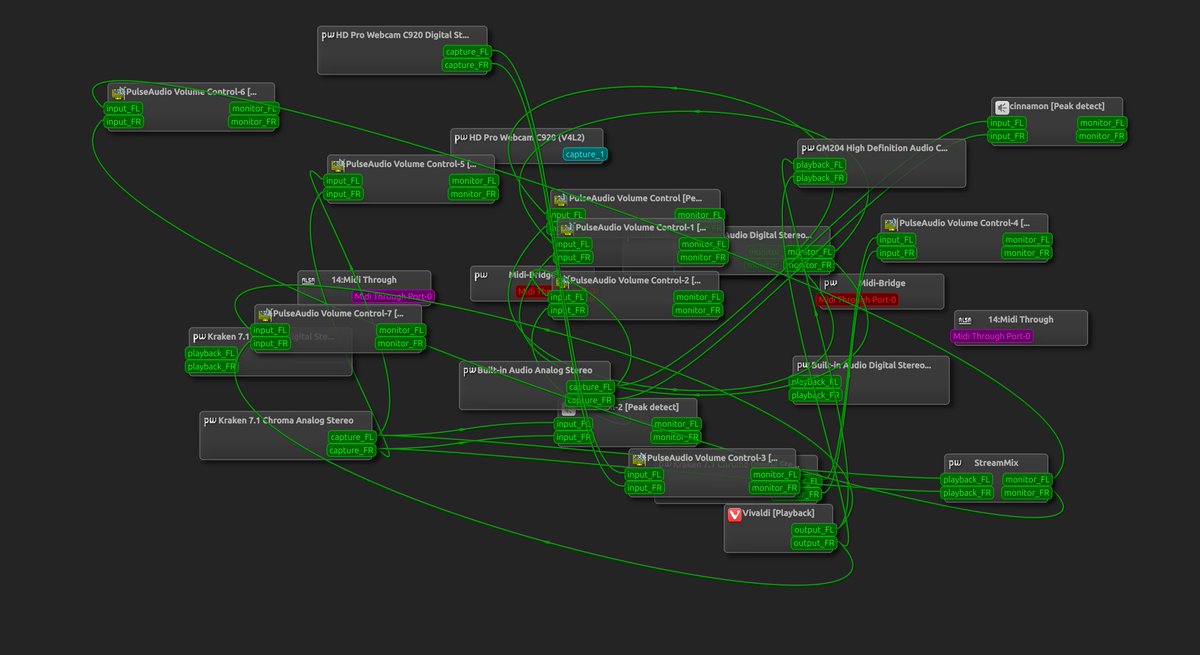The image size is (1200, 655).
Task: Select playback_FL port on GM204 High Definition Audio
Action: (x=820, y=165)
